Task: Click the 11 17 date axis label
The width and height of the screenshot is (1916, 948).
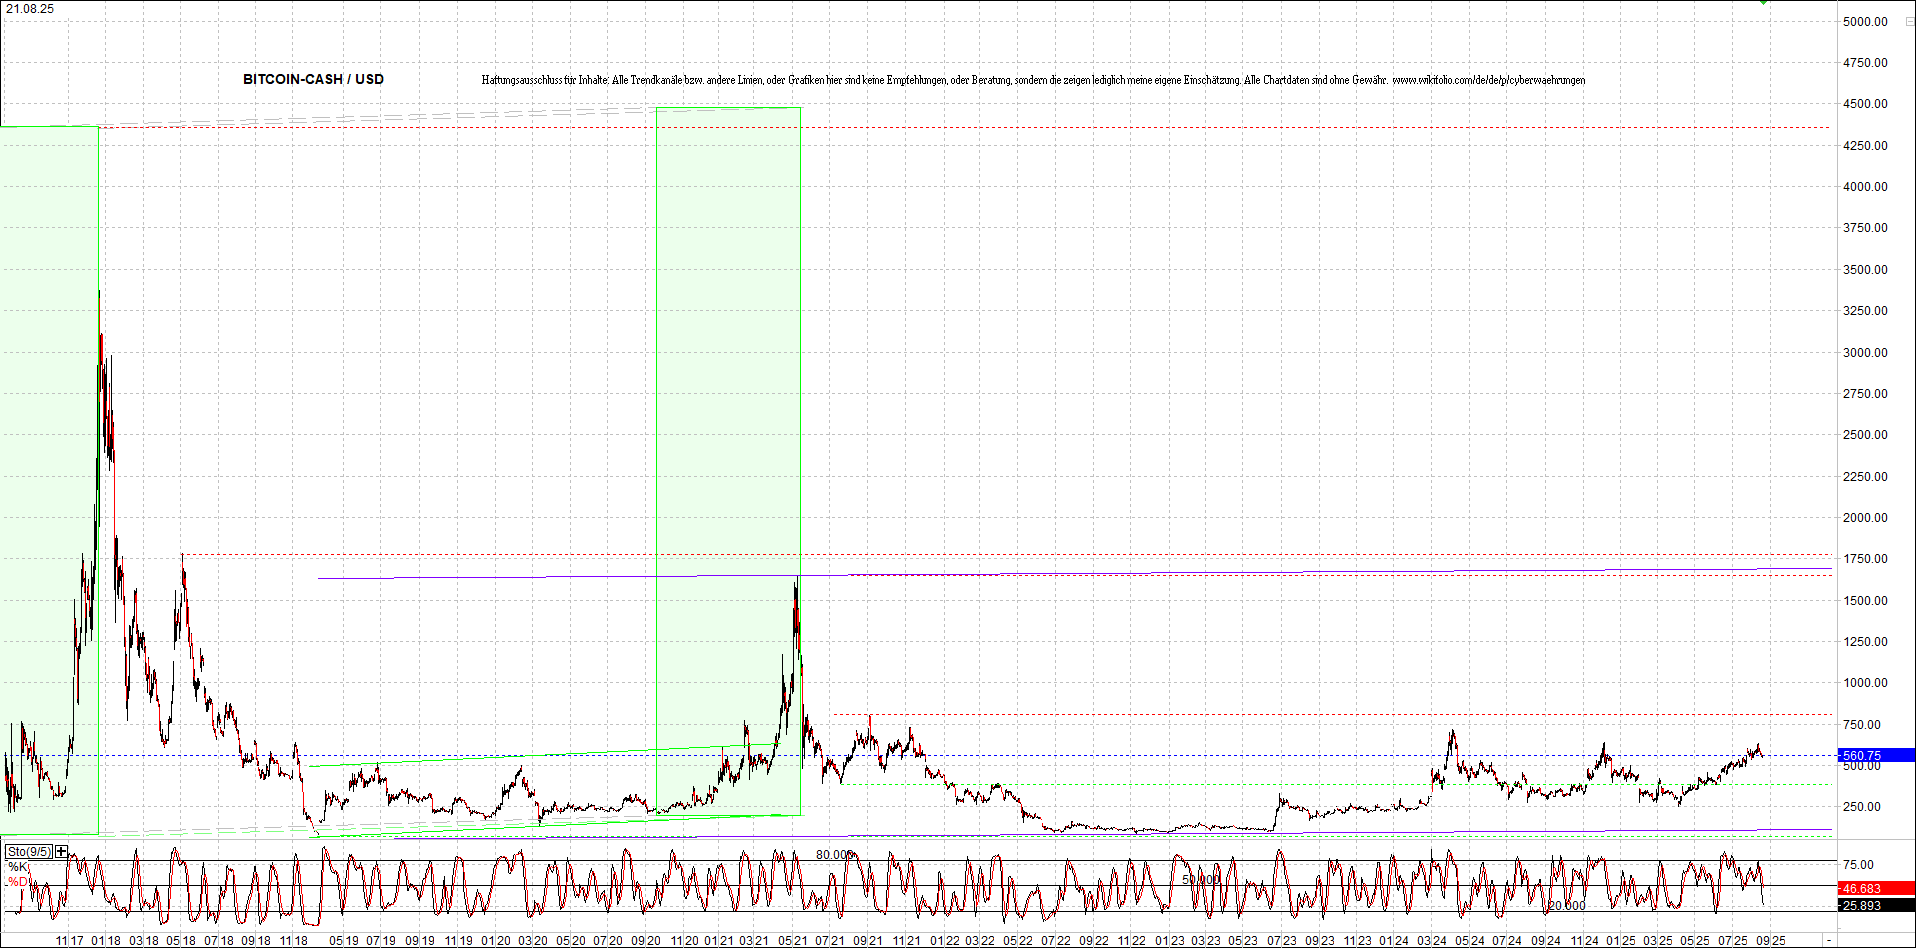Action: click(x=70, y=941)
